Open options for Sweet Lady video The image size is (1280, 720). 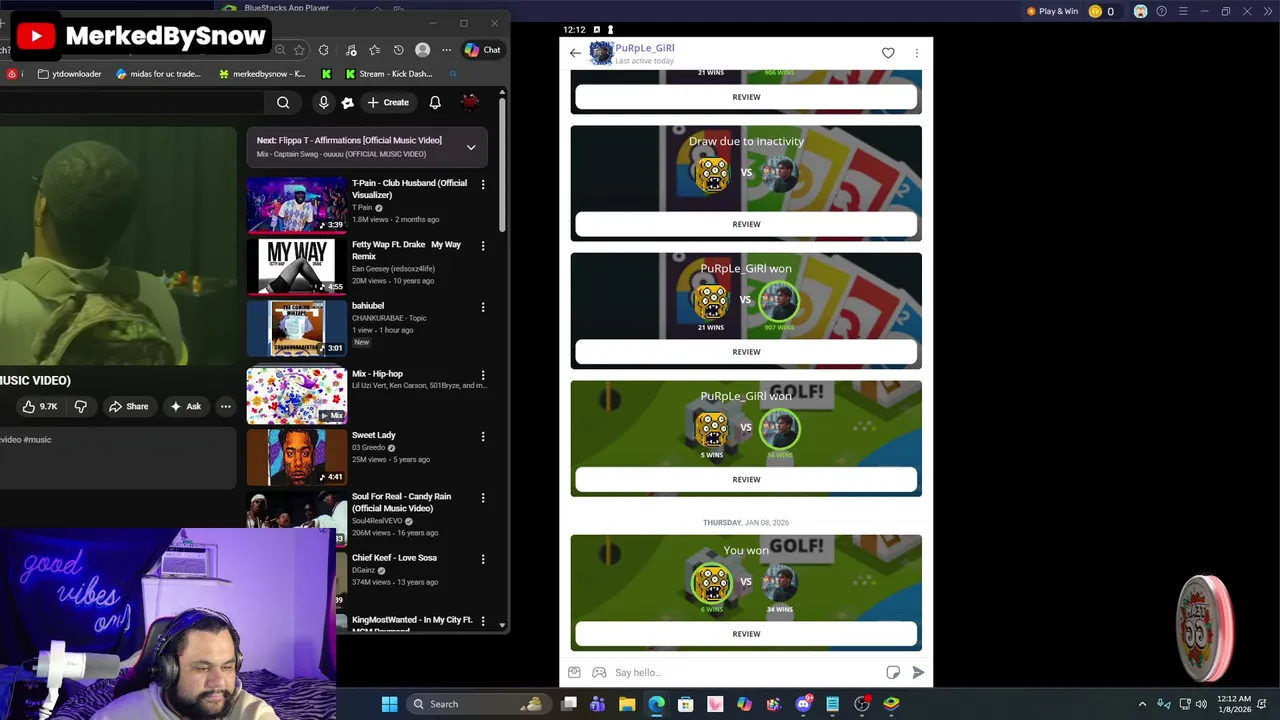[483, 437]
